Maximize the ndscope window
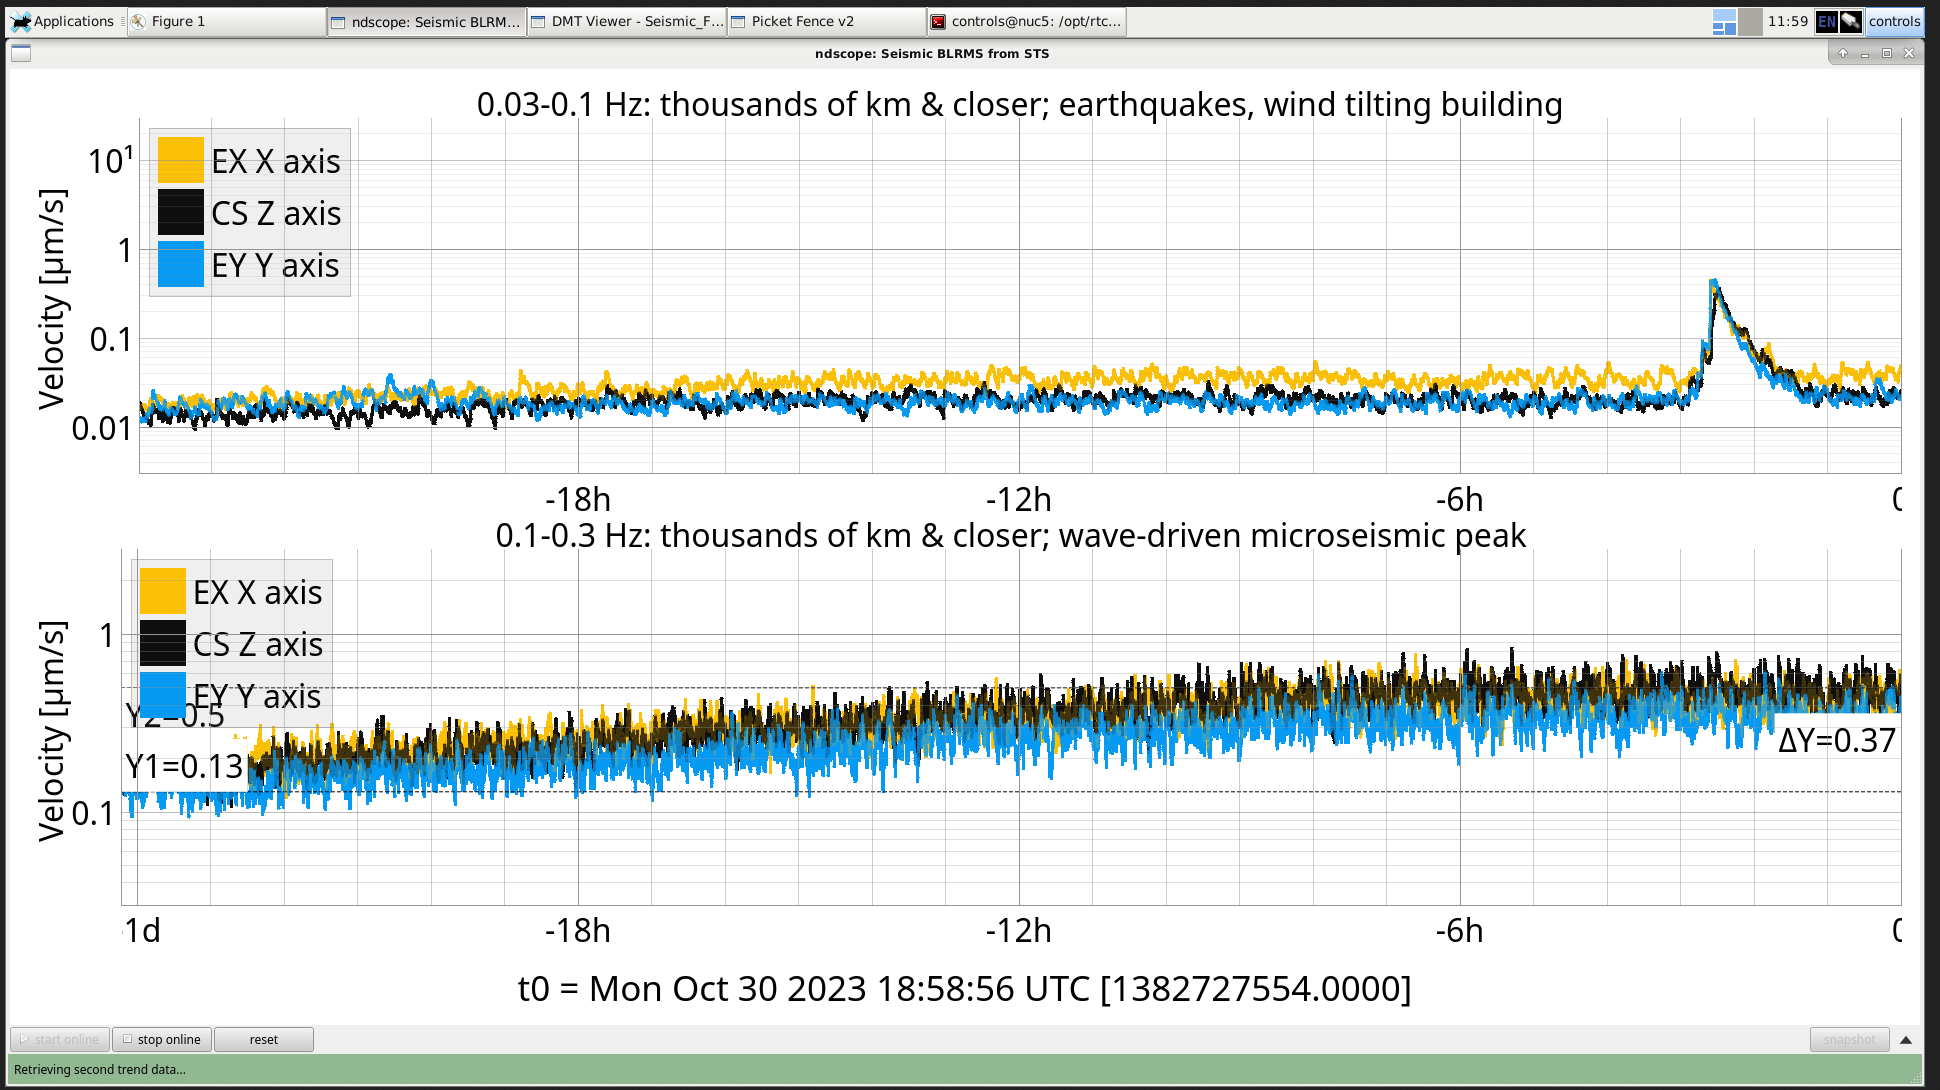The image size is (1940, 1090). point(1887,53)
